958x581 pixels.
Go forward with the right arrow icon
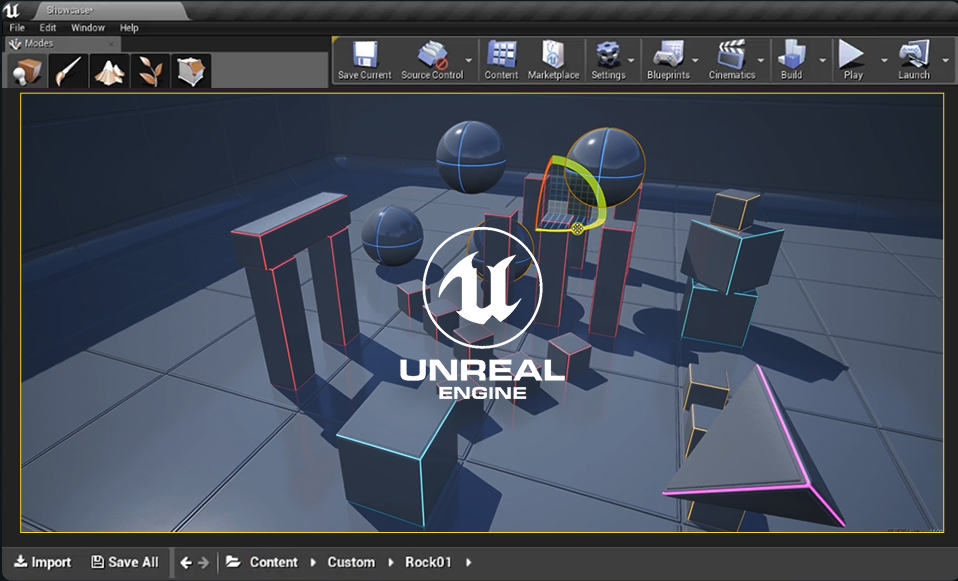pos(203,563)
